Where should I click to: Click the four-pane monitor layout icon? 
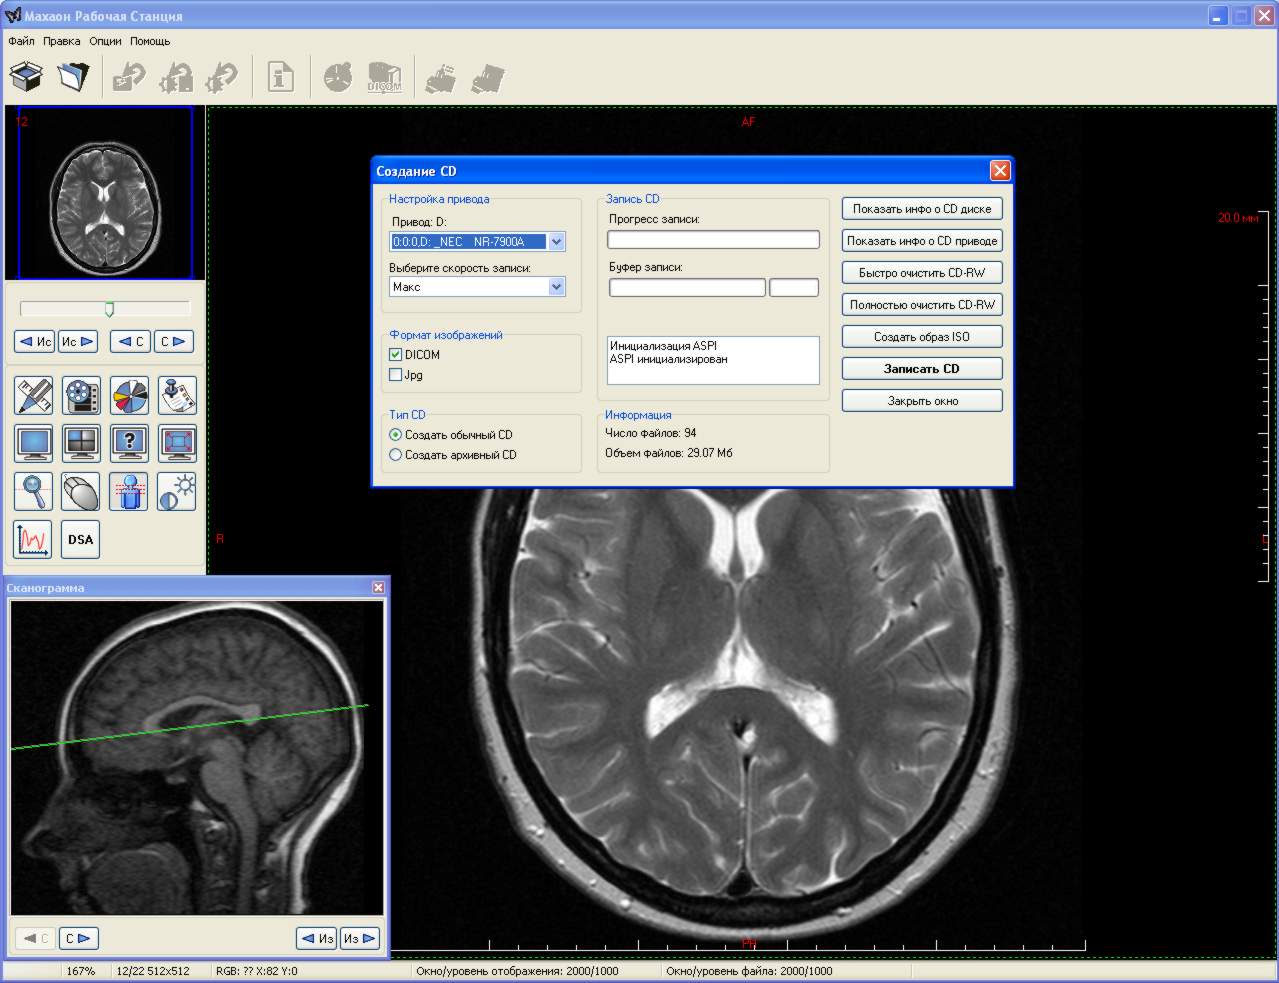point(81,443)
